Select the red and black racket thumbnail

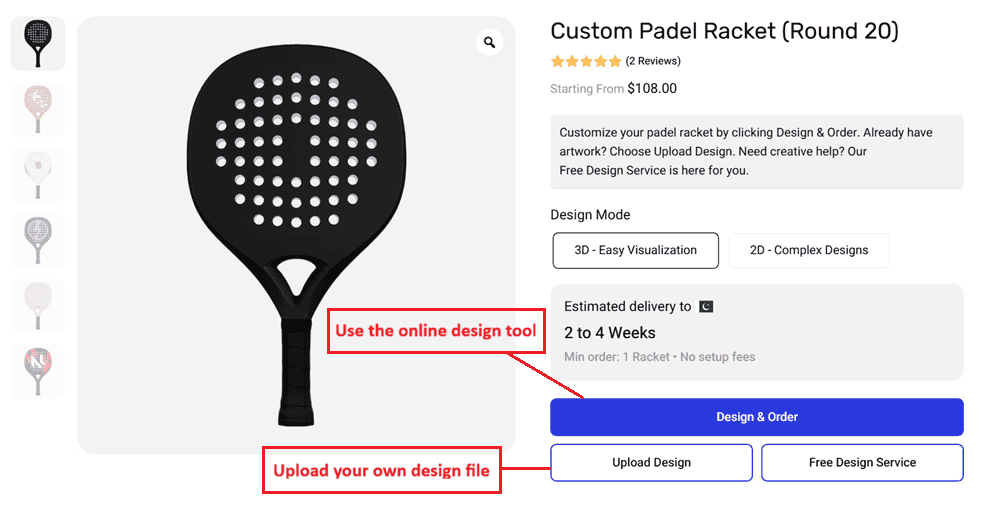coord(38,371)
